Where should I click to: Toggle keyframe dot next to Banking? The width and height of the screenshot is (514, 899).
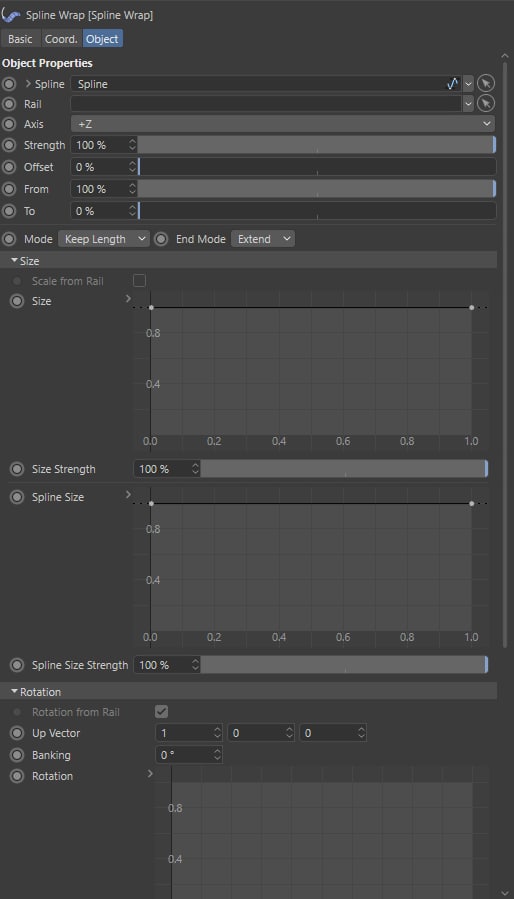point(17,755)
